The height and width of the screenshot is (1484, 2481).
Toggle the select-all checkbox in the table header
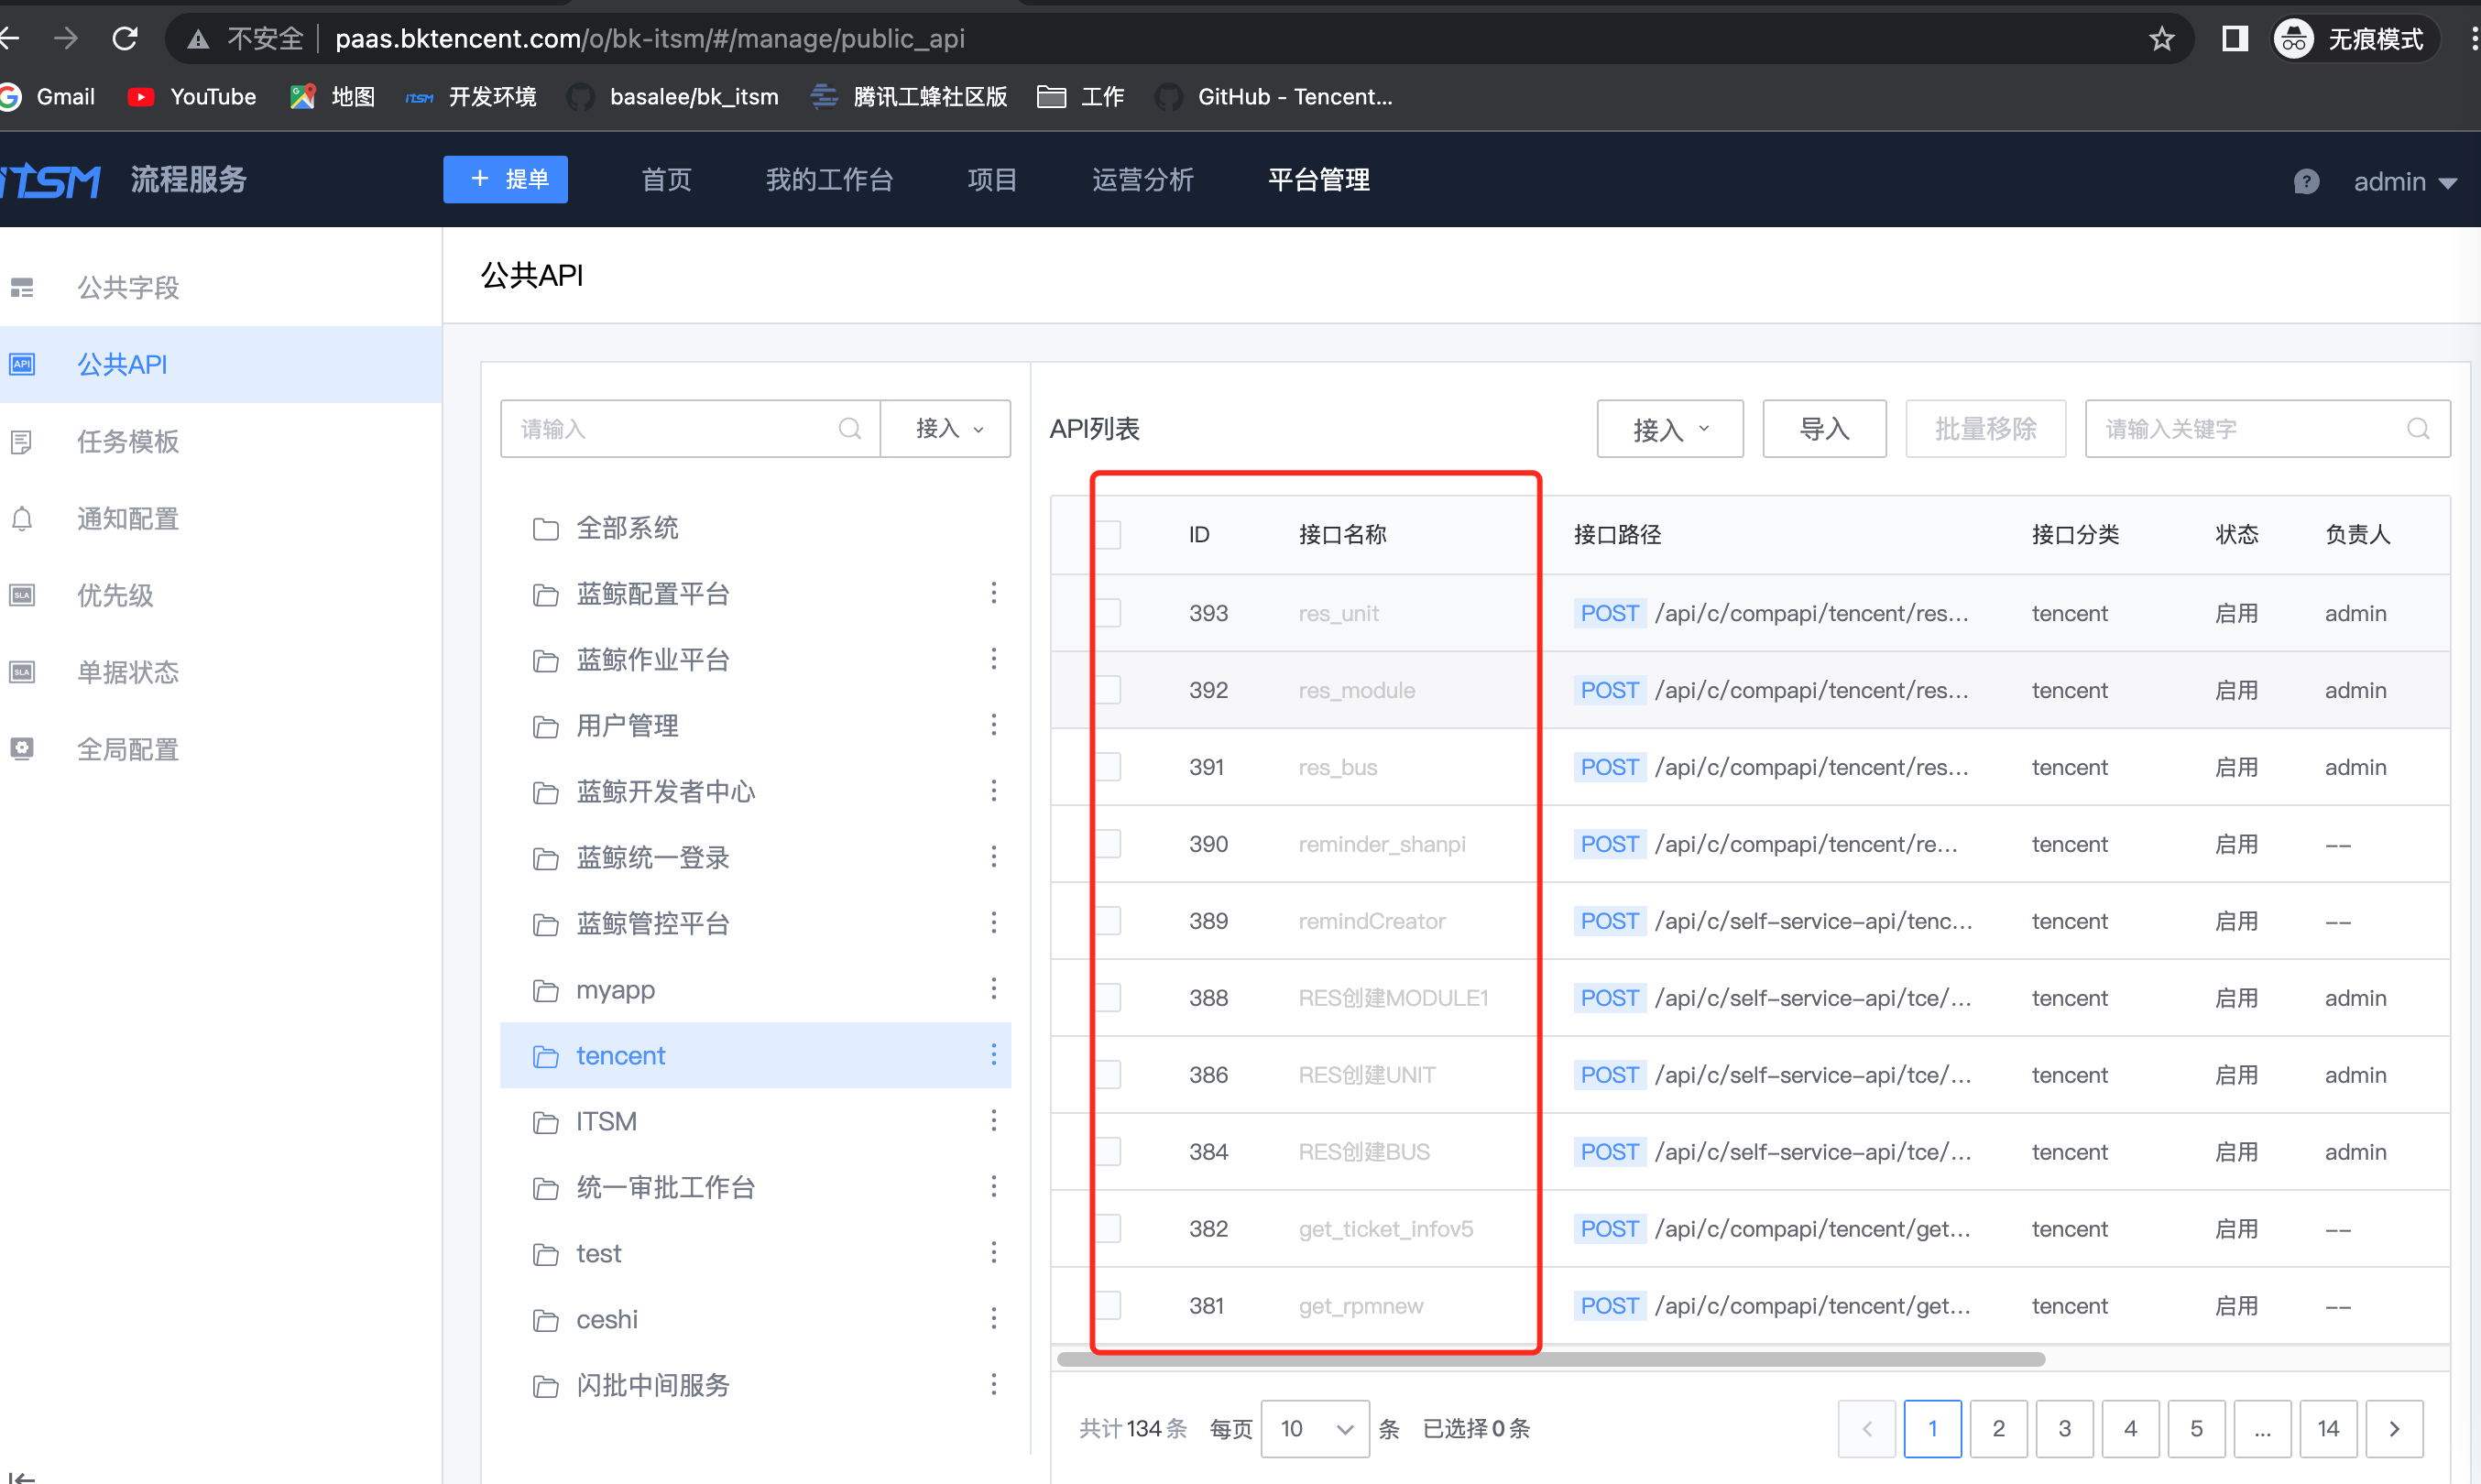[1107, 534]
